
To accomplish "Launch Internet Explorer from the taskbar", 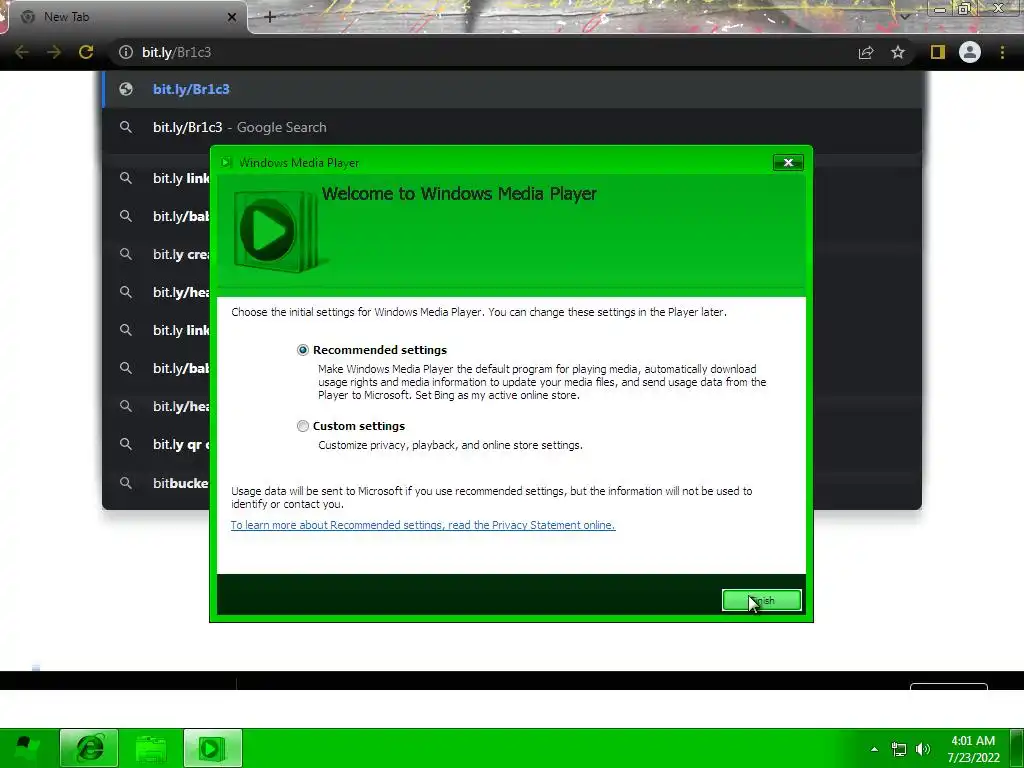I will [89, 748].
